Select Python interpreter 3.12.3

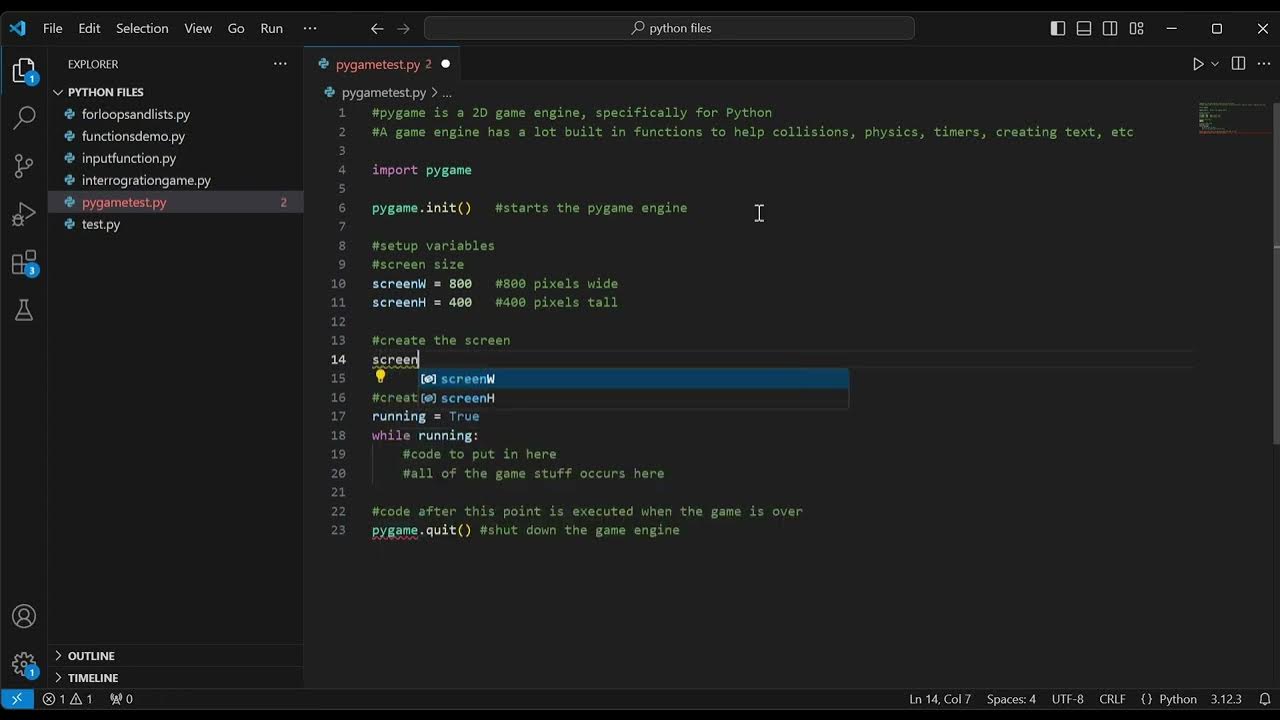coord(1226,699)
